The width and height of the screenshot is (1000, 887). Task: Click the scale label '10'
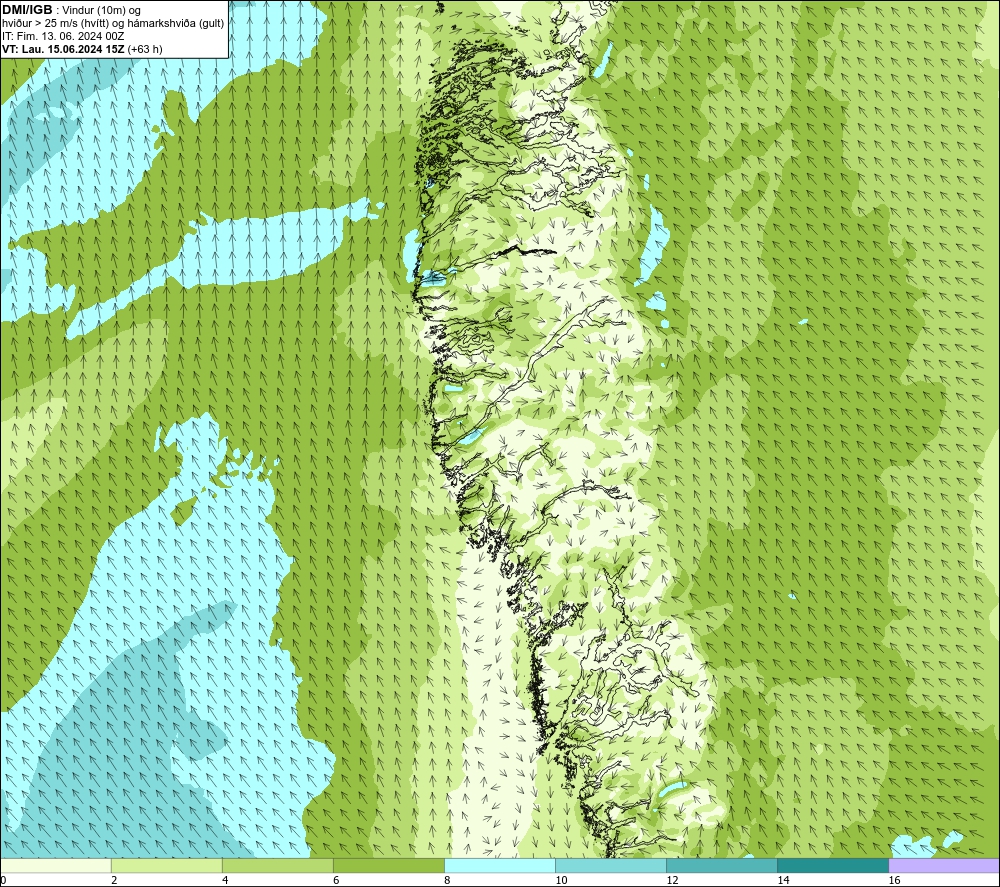[561, 880]
